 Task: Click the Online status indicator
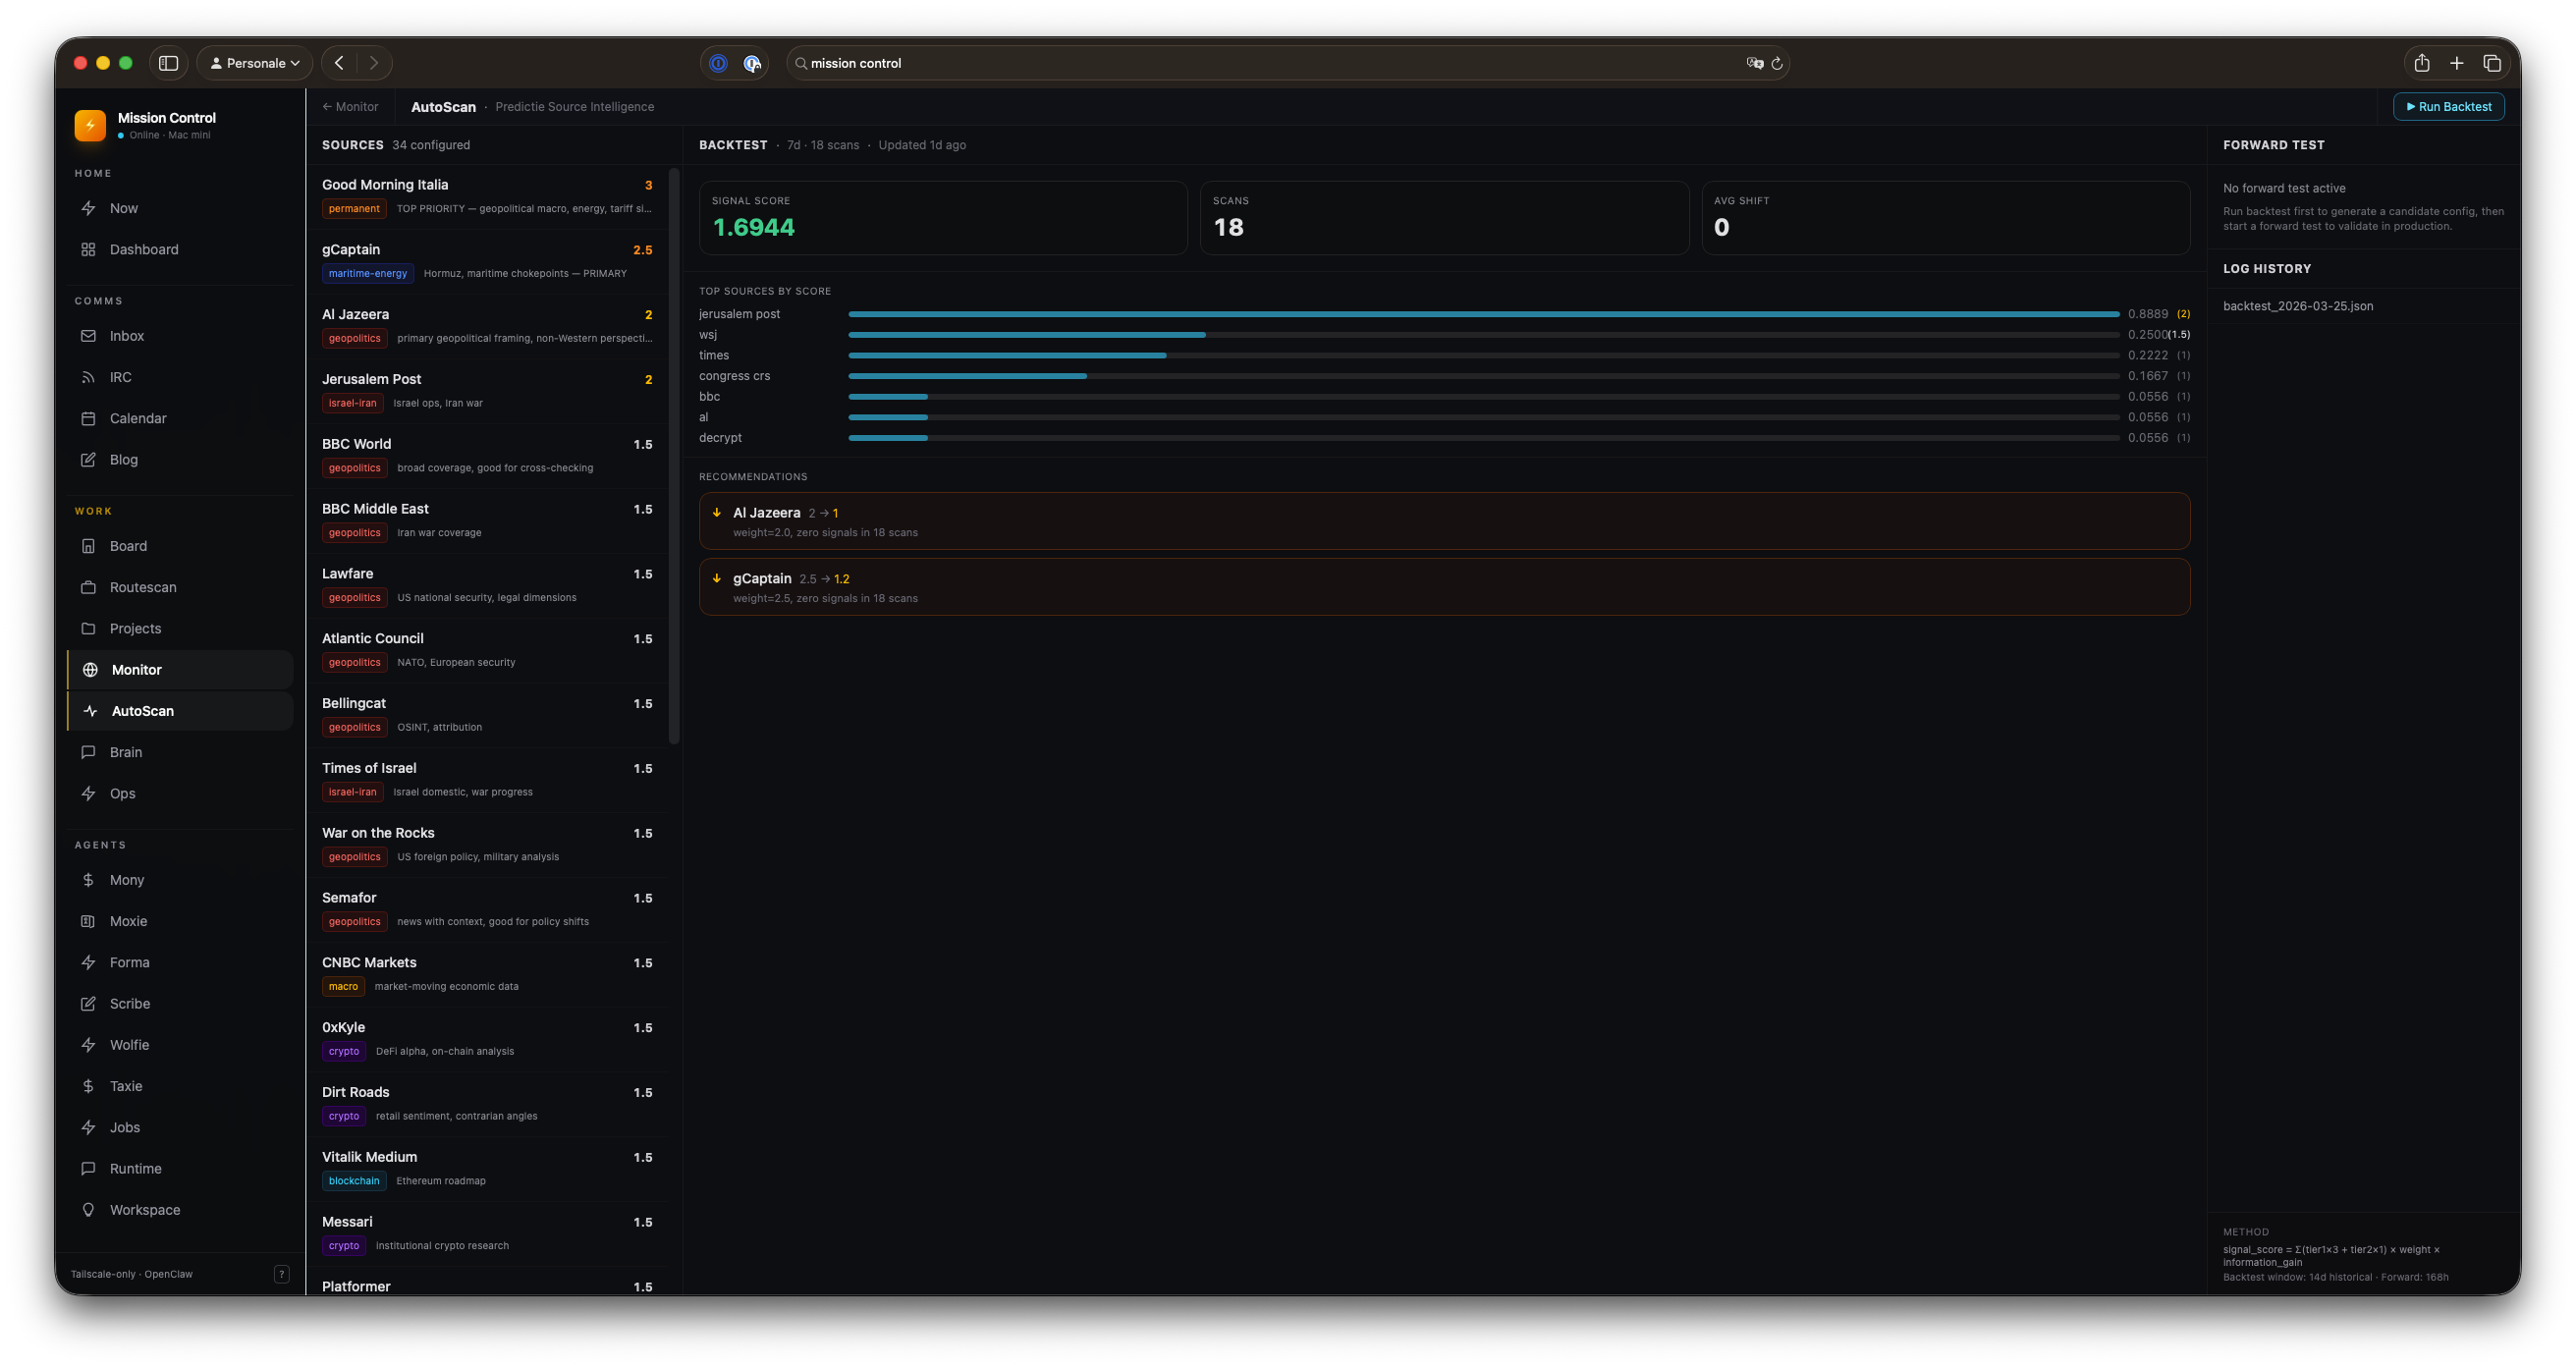(x=122, y=134)
